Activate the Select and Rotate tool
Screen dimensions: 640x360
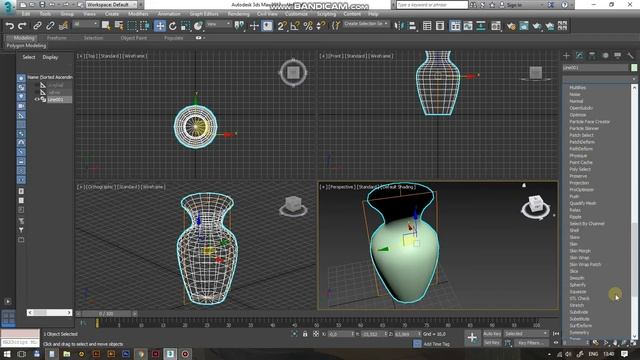coord(173,26)
